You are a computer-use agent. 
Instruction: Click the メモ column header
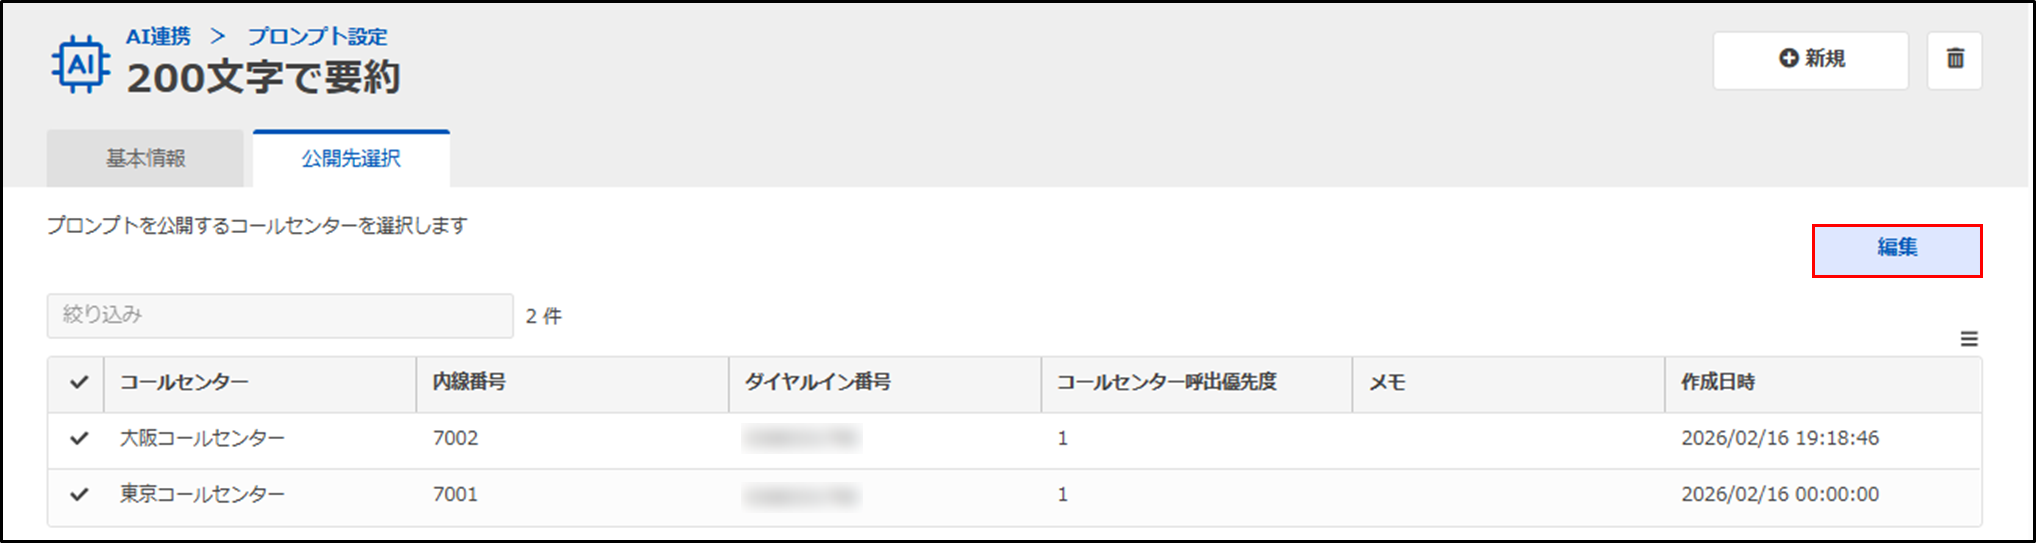(x=1387, y=382)
